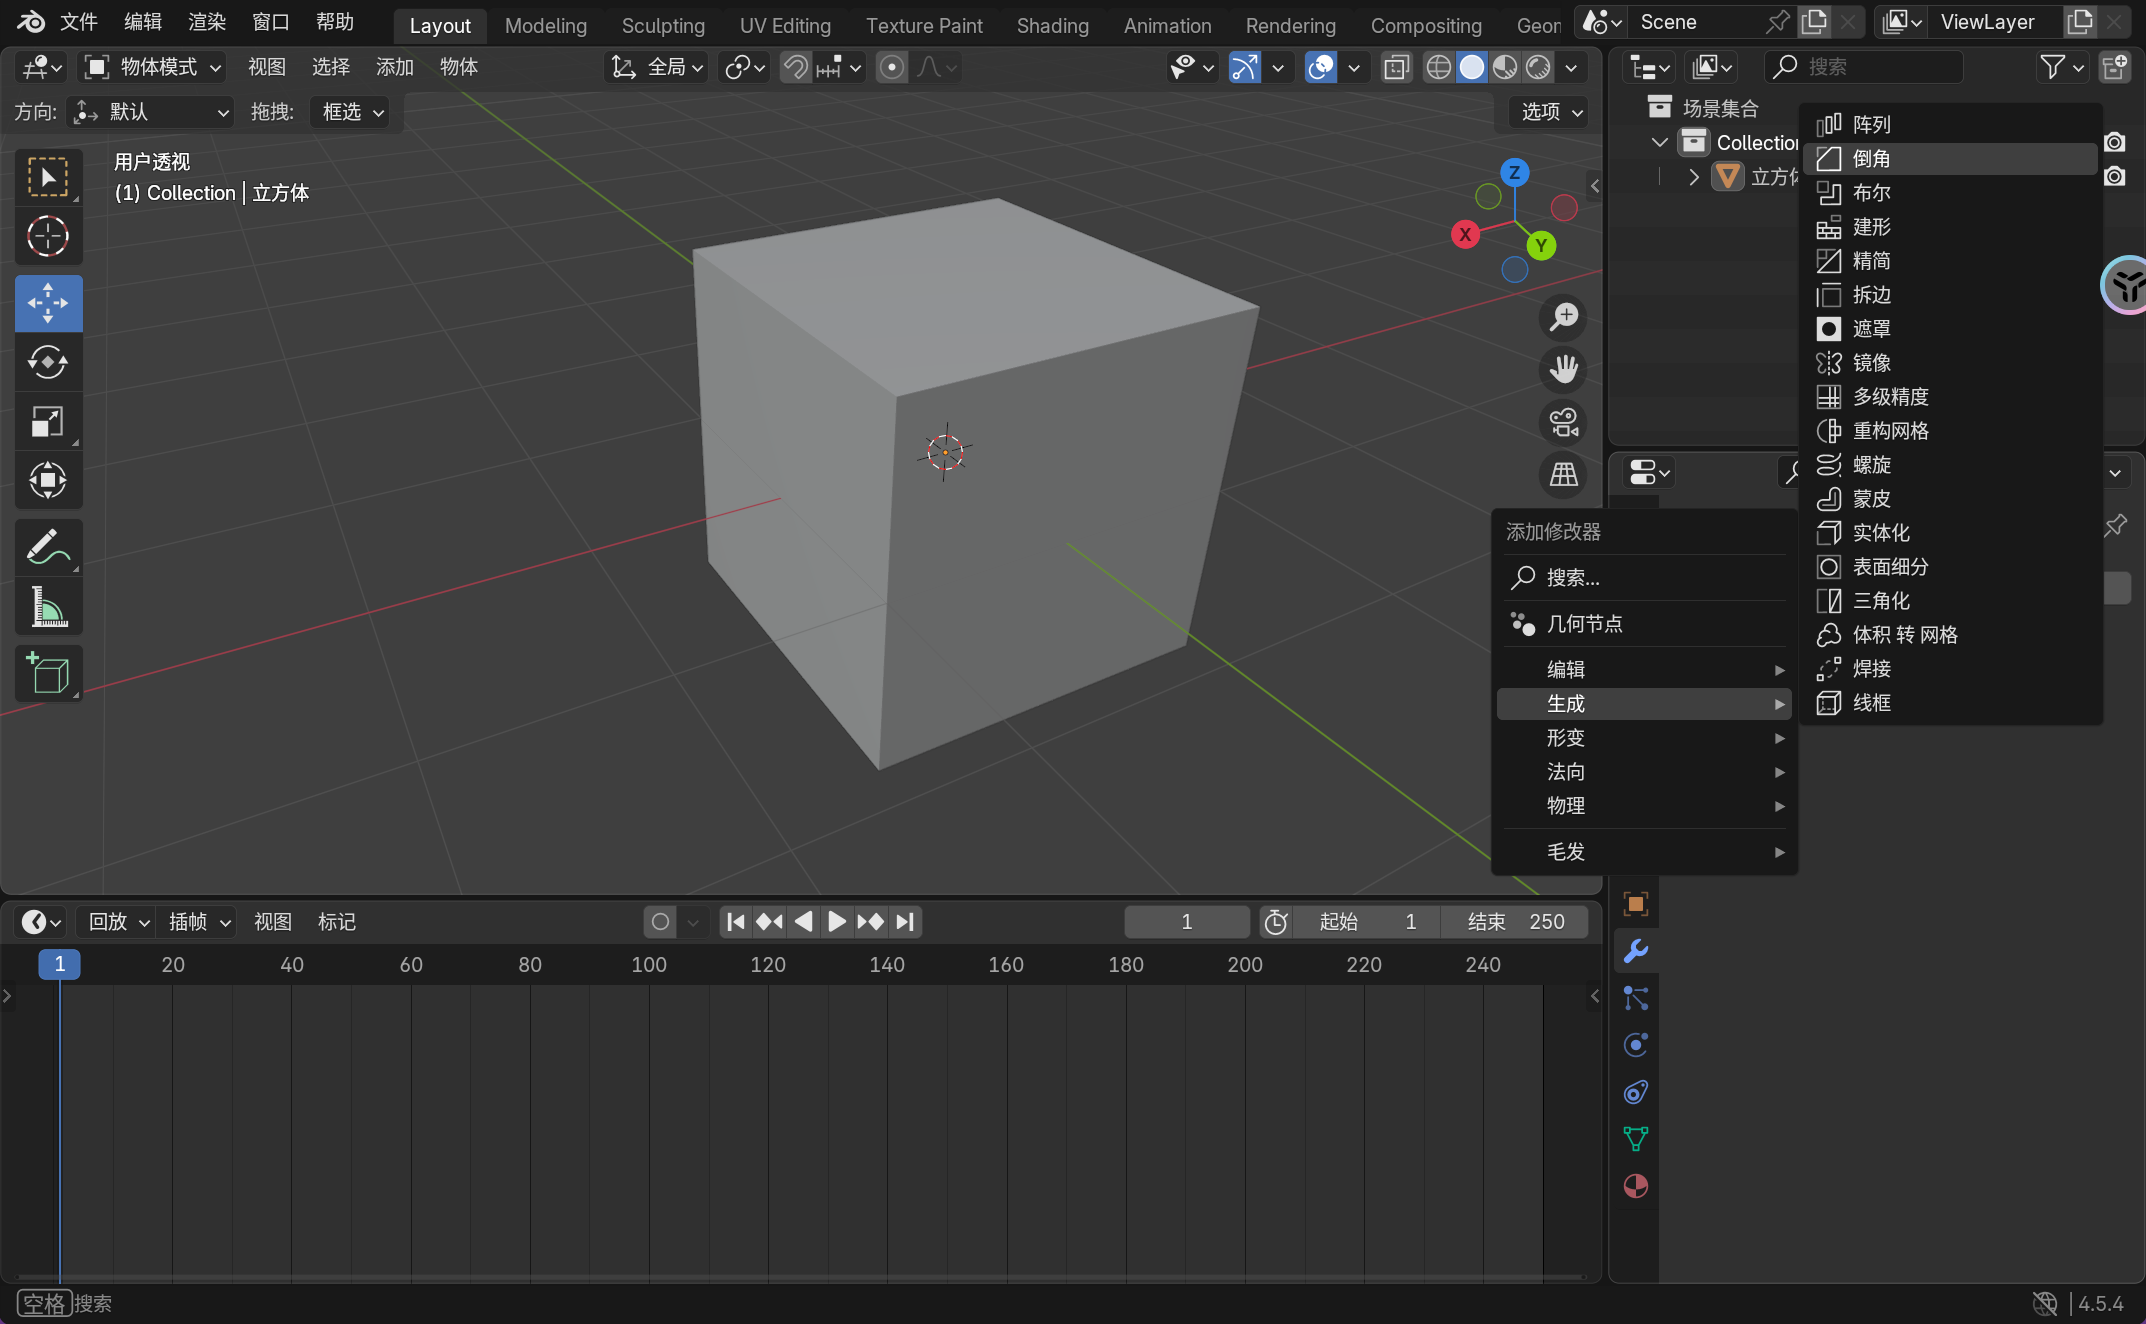
Task: Toggle camera view button in viewport
Action: [1564, 423]
